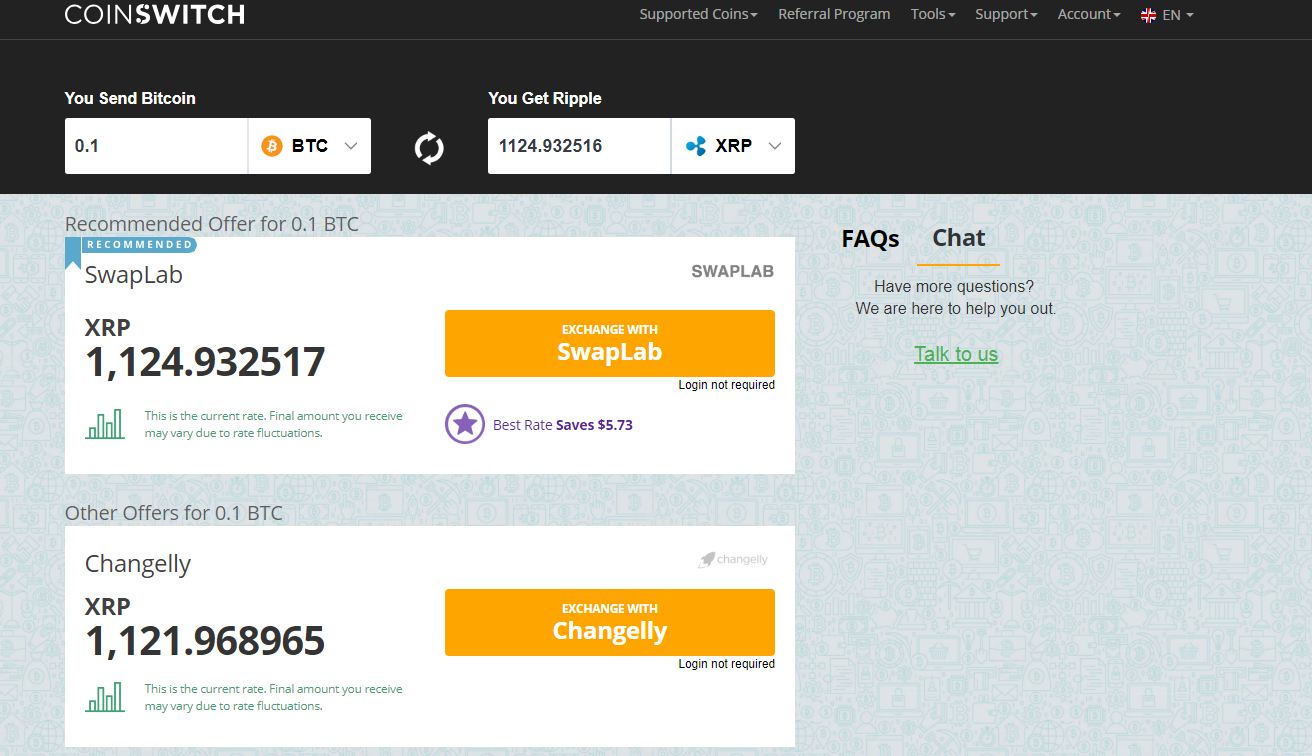This screenshot has width=1312, height=756.
Task: Click the Changelly offer title
Action: pos(138,564)
